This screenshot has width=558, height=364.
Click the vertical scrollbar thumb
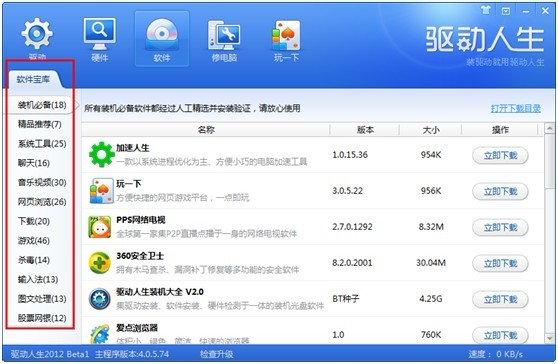coord(550,161)
